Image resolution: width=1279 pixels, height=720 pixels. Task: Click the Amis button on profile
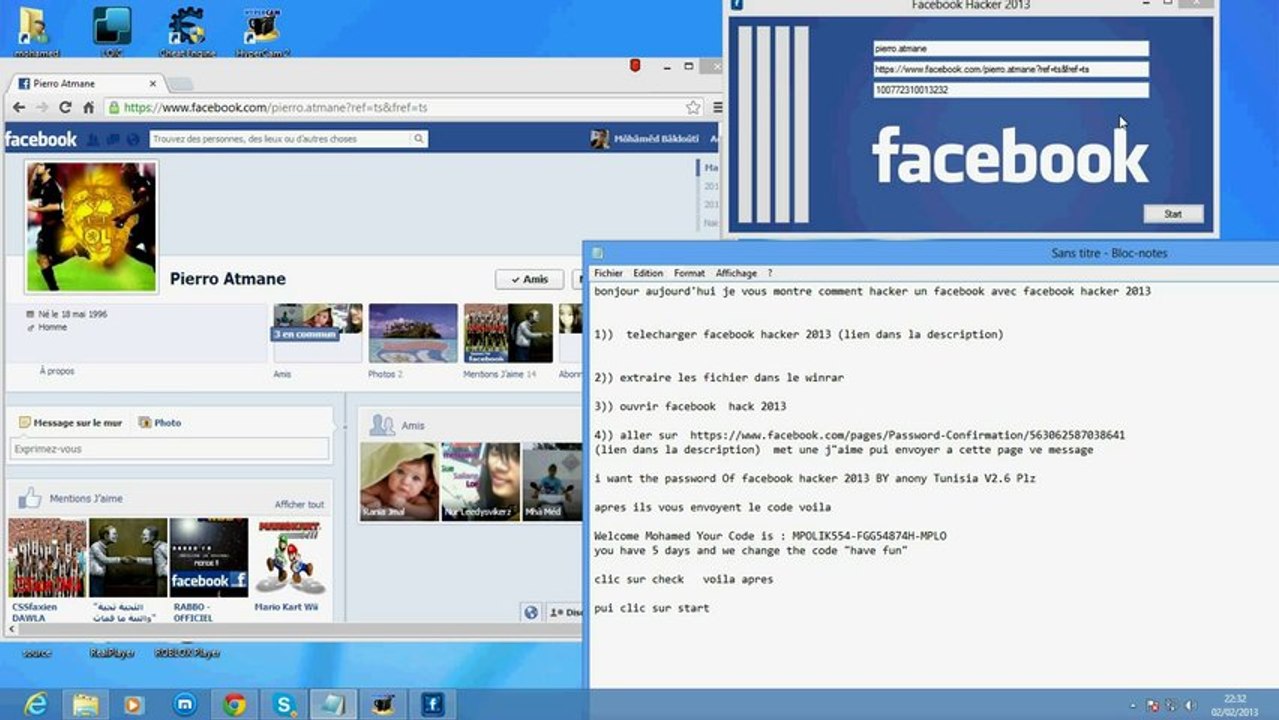tap(529, 279)
